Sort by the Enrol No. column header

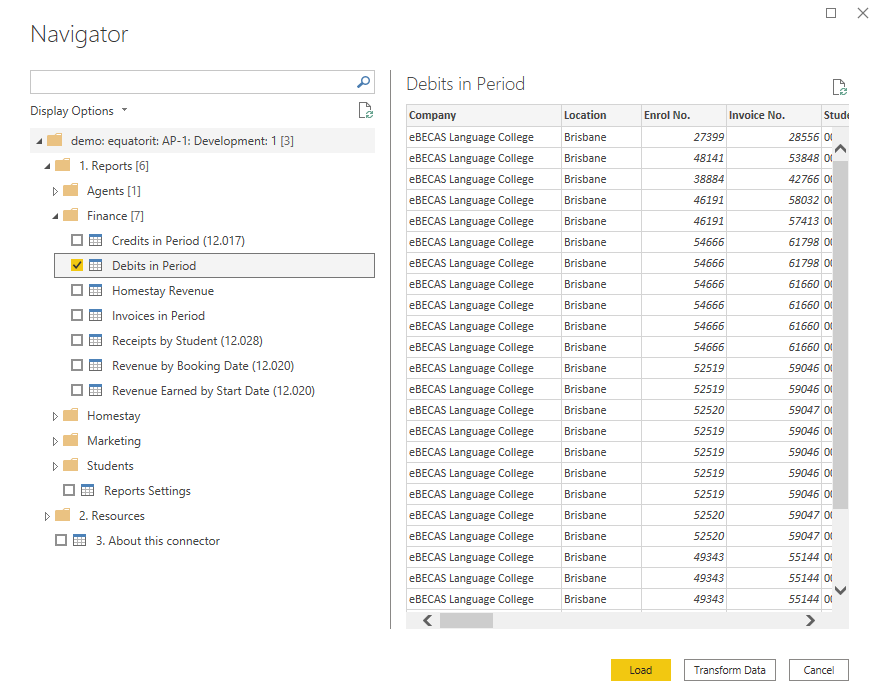667,115
